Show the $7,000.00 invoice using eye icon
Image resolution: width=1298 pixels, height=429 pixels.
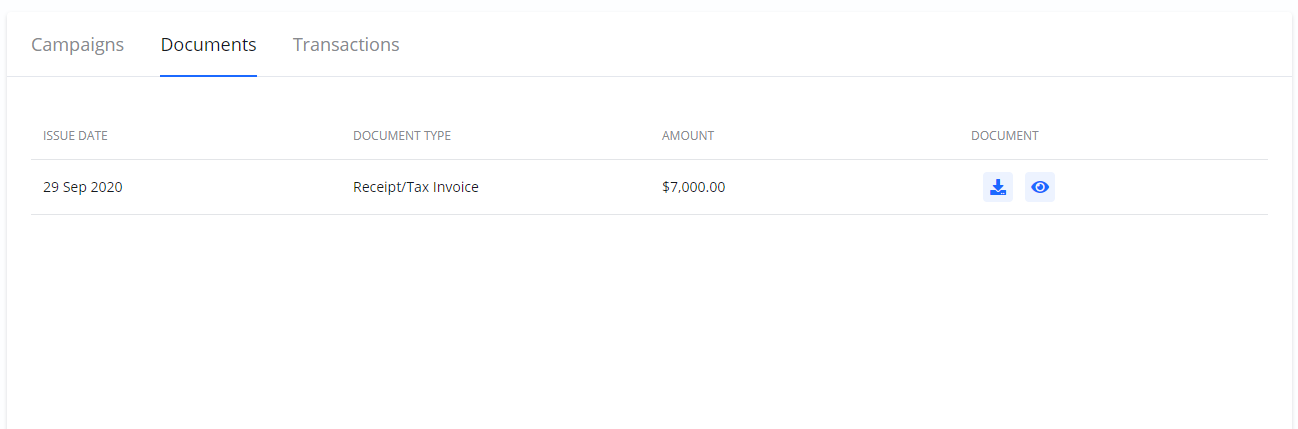1040,187
